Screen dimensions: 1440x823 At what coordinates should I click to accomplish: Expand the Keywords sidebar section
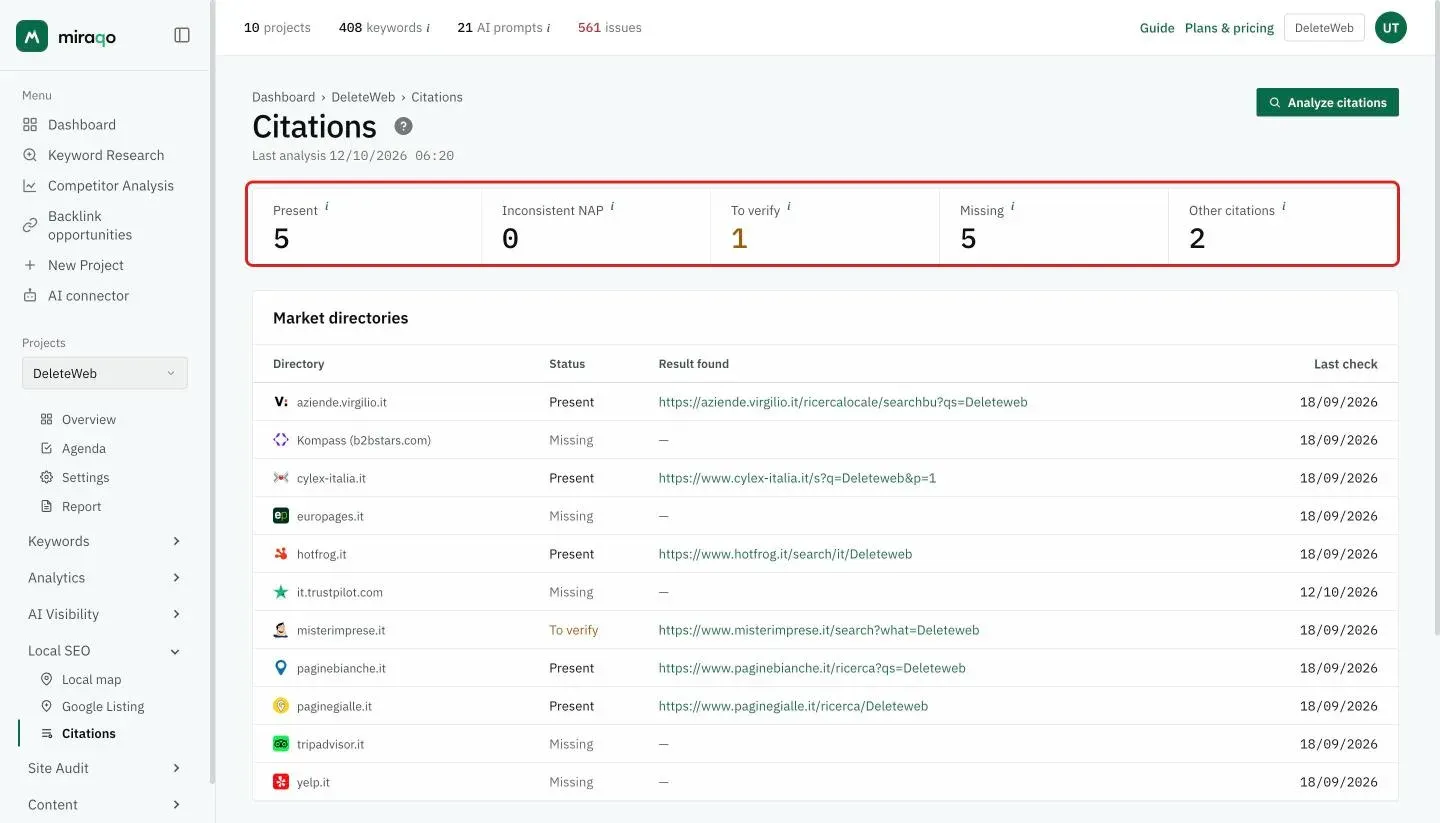pyautogui.click(x=104, y=541)
